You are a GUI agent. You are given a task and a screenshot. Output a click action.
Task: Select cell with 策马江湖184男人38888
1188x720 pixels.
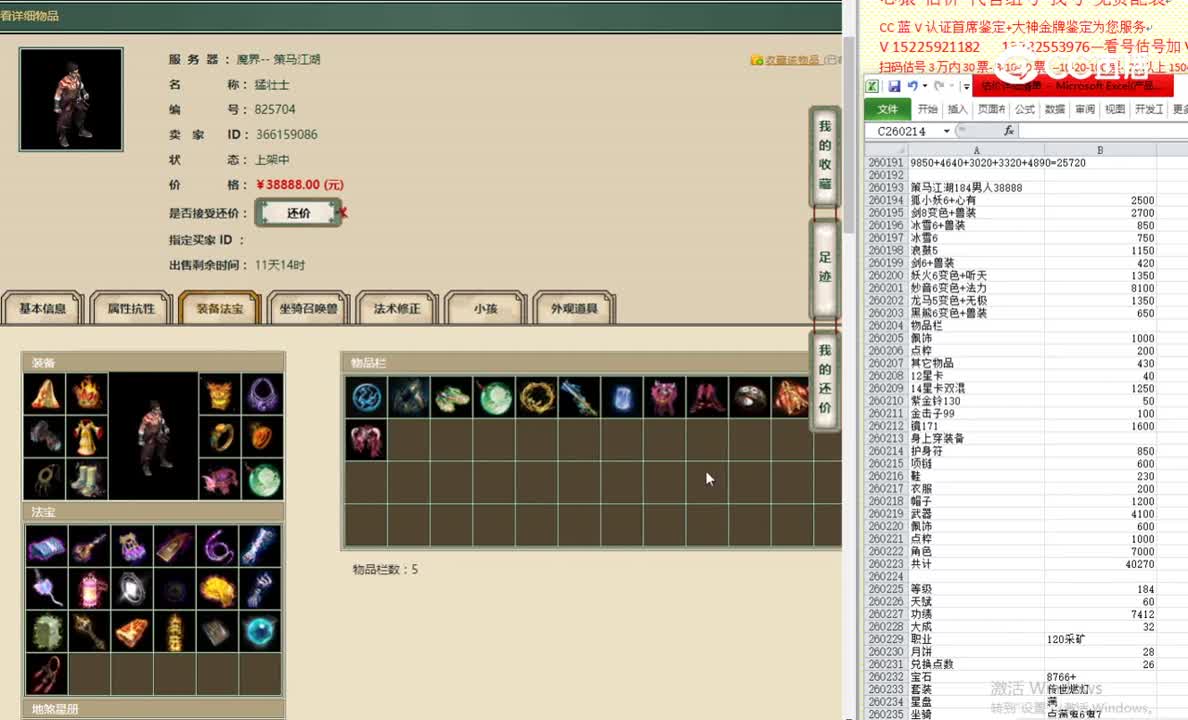(976, 187)
